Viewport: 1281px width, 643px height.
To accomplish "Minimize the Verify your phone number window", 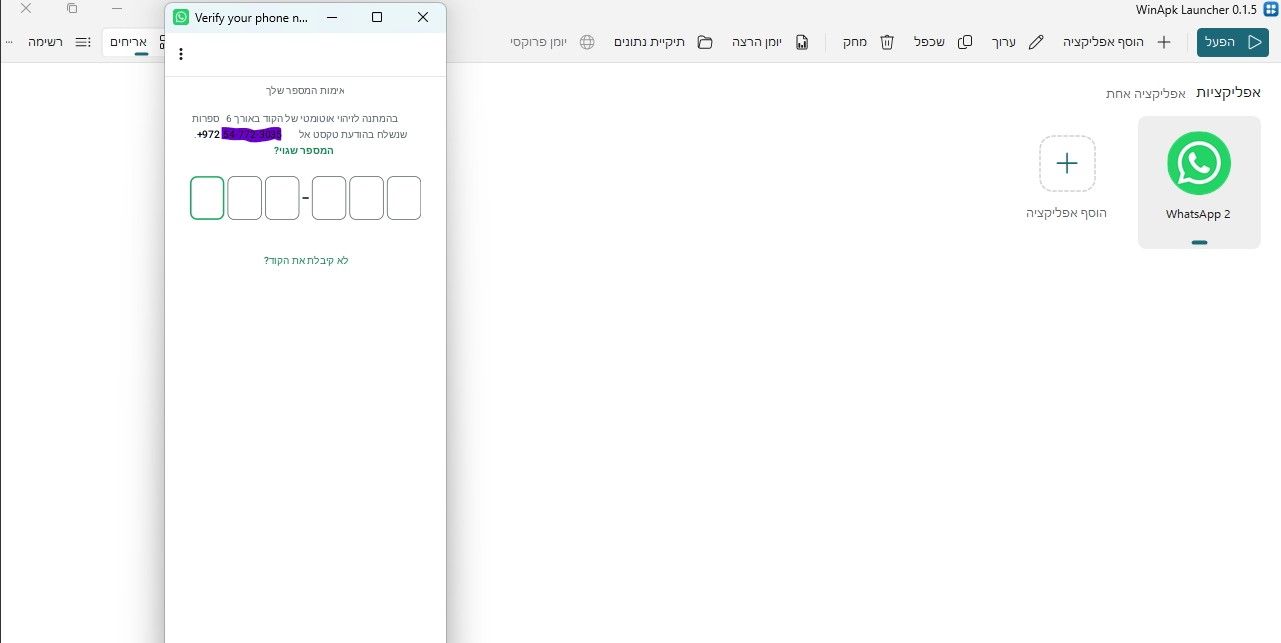I will [x=332, y=17].
